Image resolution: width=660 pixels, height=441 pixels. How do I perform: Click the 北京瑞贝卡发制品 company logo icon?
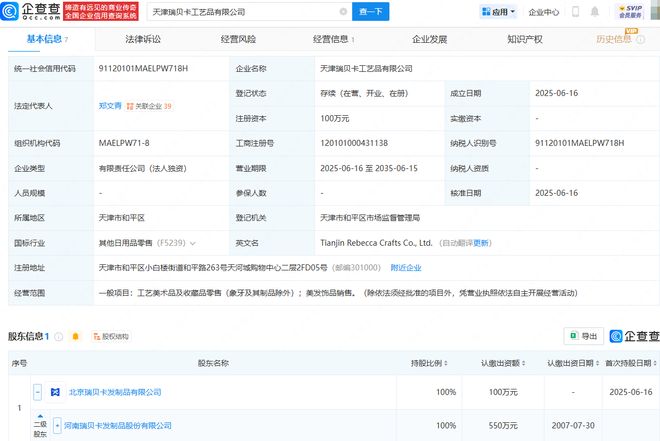(x=55, y=392)
